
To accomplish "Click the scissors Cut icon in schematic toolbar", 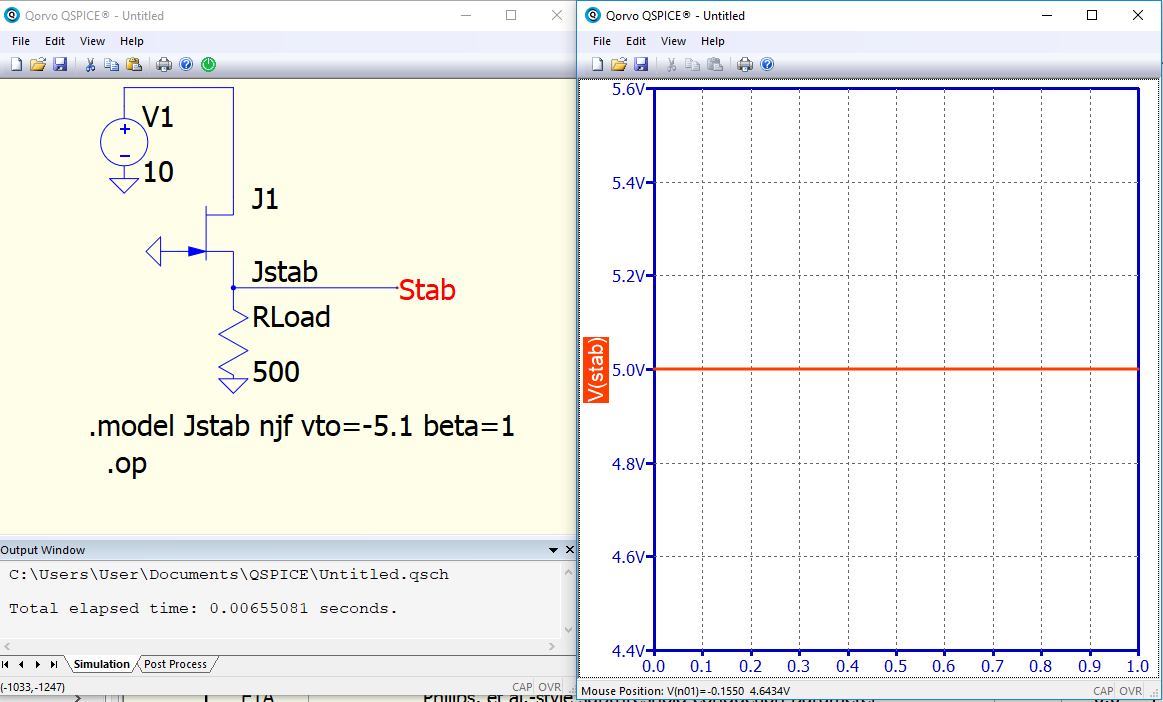I will [x=90, y=65].
